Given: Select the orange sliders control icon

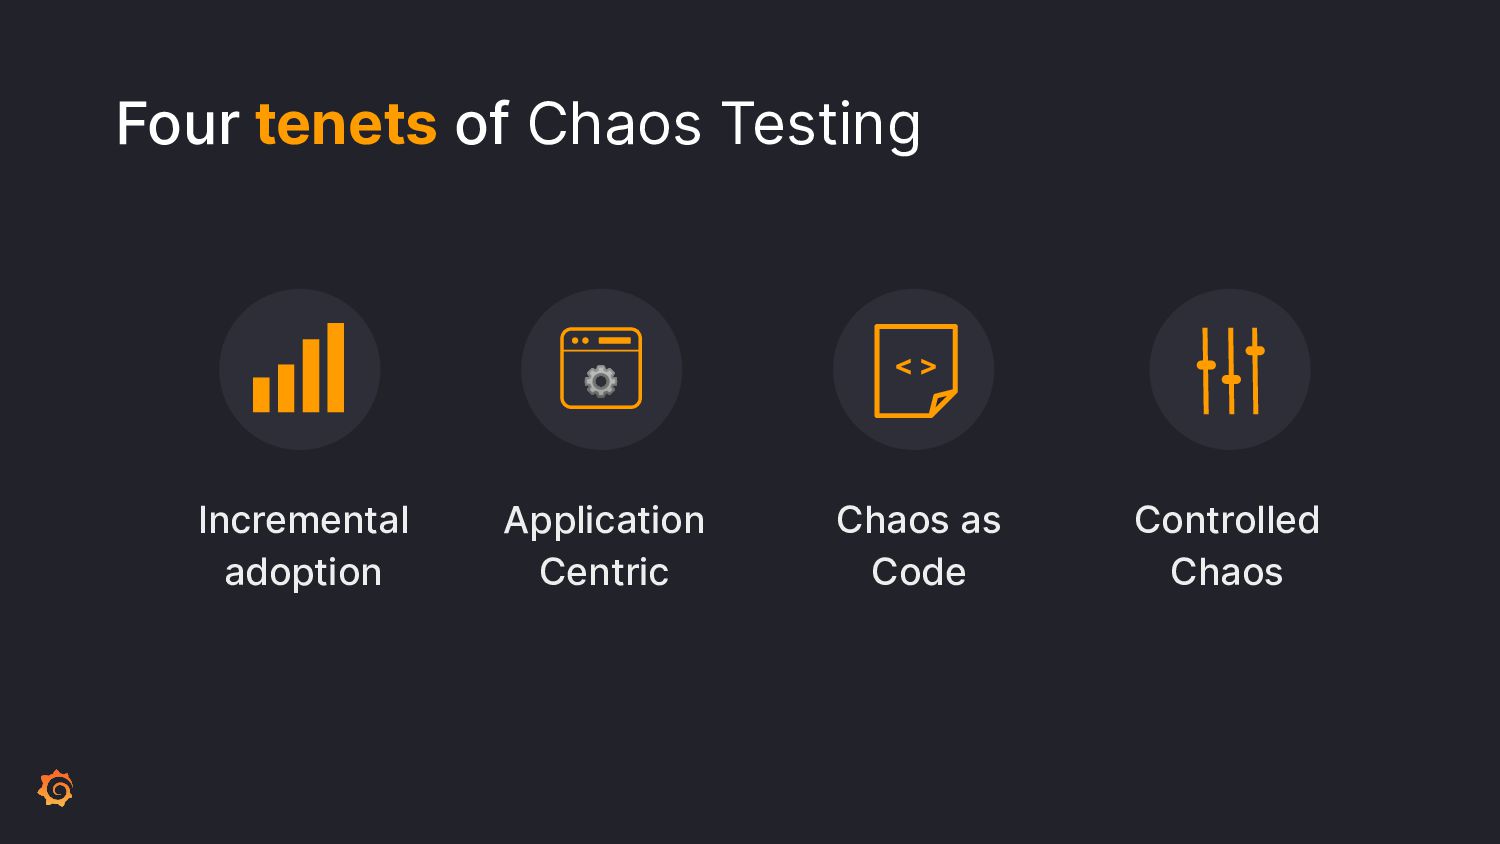Looking at the screenshot, I should 1231,370.
